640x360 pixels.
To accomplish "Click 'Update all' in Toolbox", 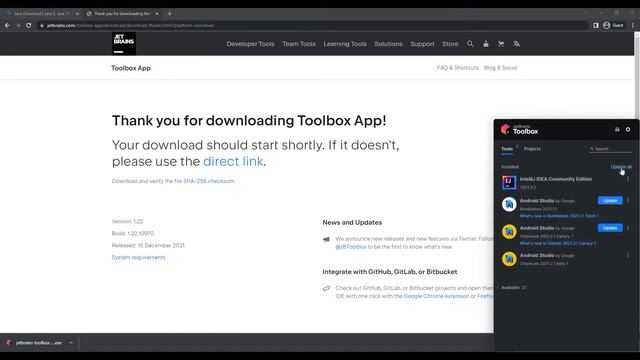I will (621, 167).
